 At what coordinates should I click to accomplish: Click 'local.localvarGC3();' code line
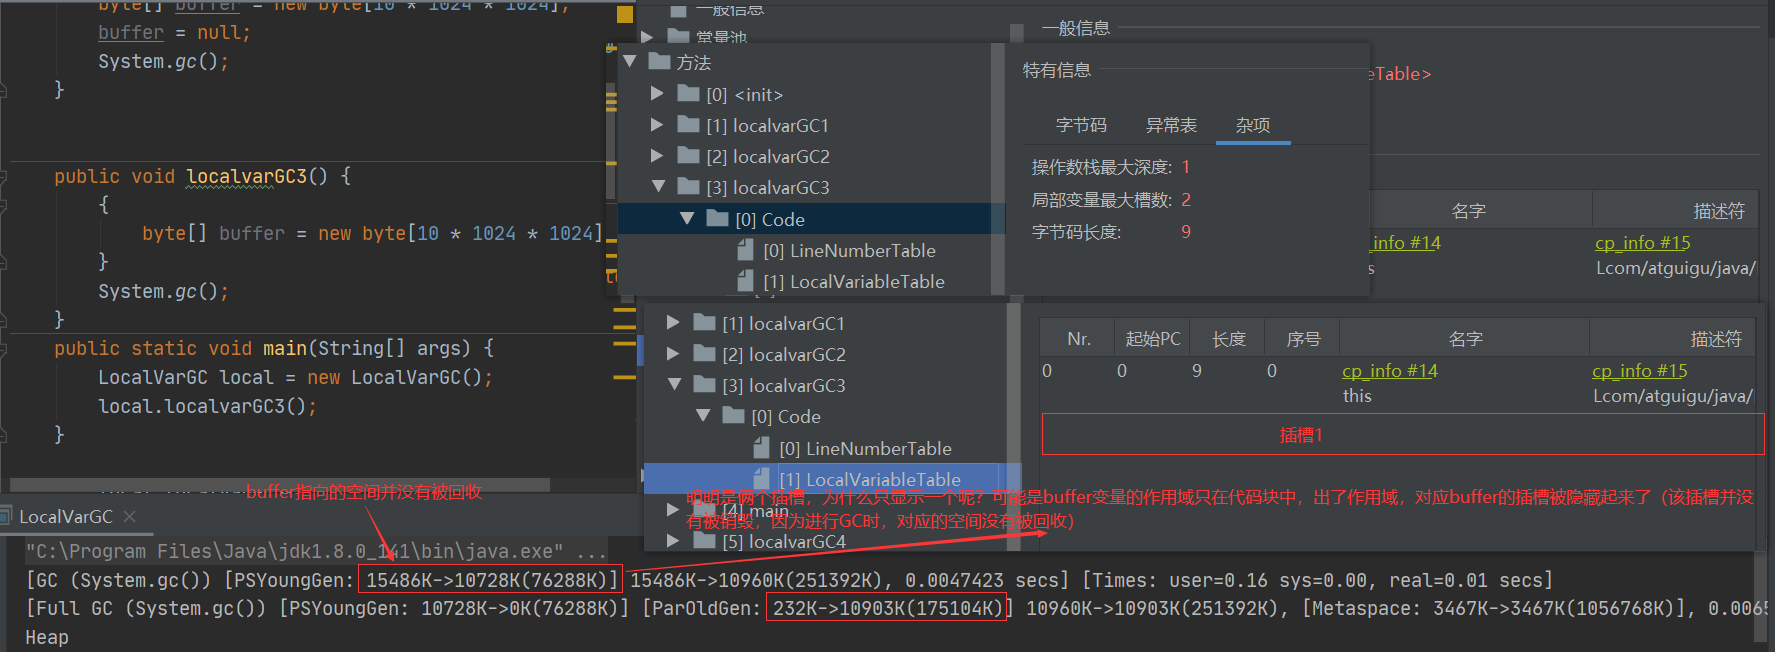(207, 407)
